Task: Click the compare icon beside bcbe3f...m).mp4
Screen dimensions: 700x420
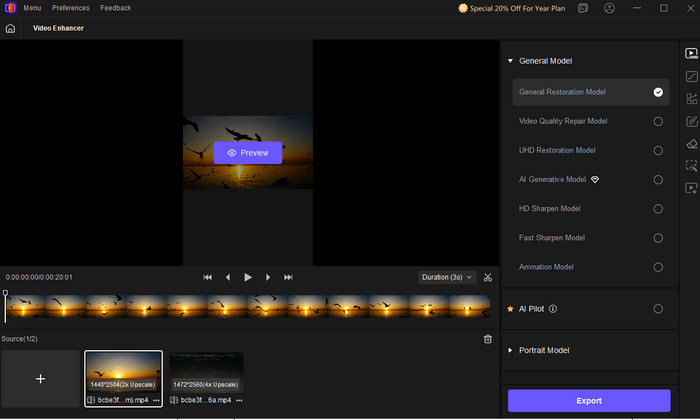Action: pyautogui.click(x=91, y=400)
